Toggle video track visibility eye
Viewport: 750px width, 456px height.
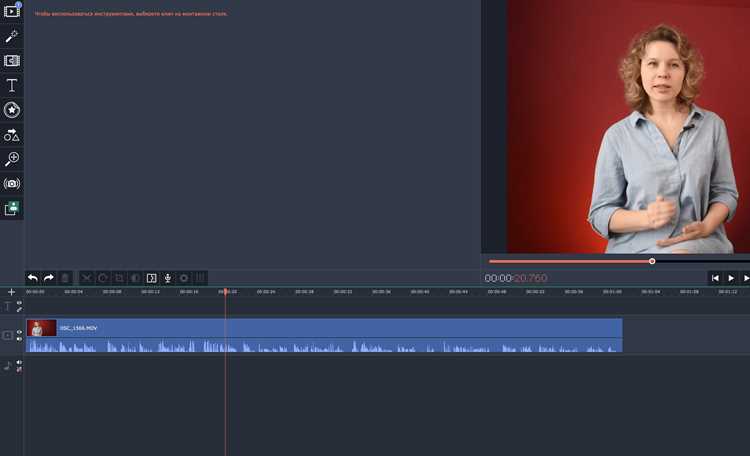coord(19,332)
